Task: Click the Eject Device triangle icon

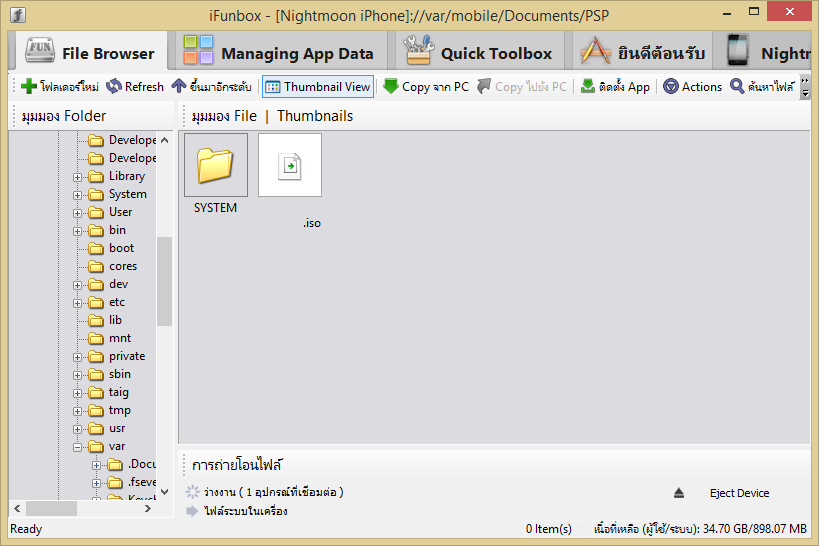Action: click(678, 493)
